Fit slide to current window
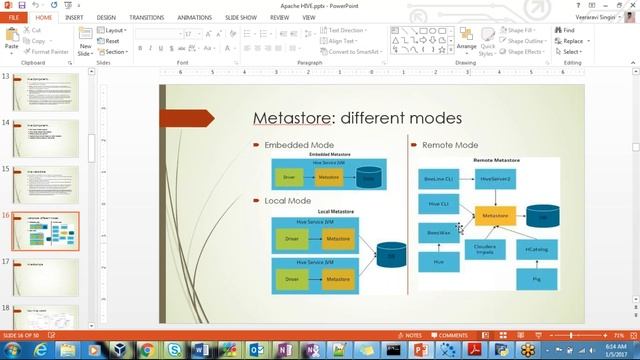The width and height of the screenshot is (640, 360). point(633,335)
